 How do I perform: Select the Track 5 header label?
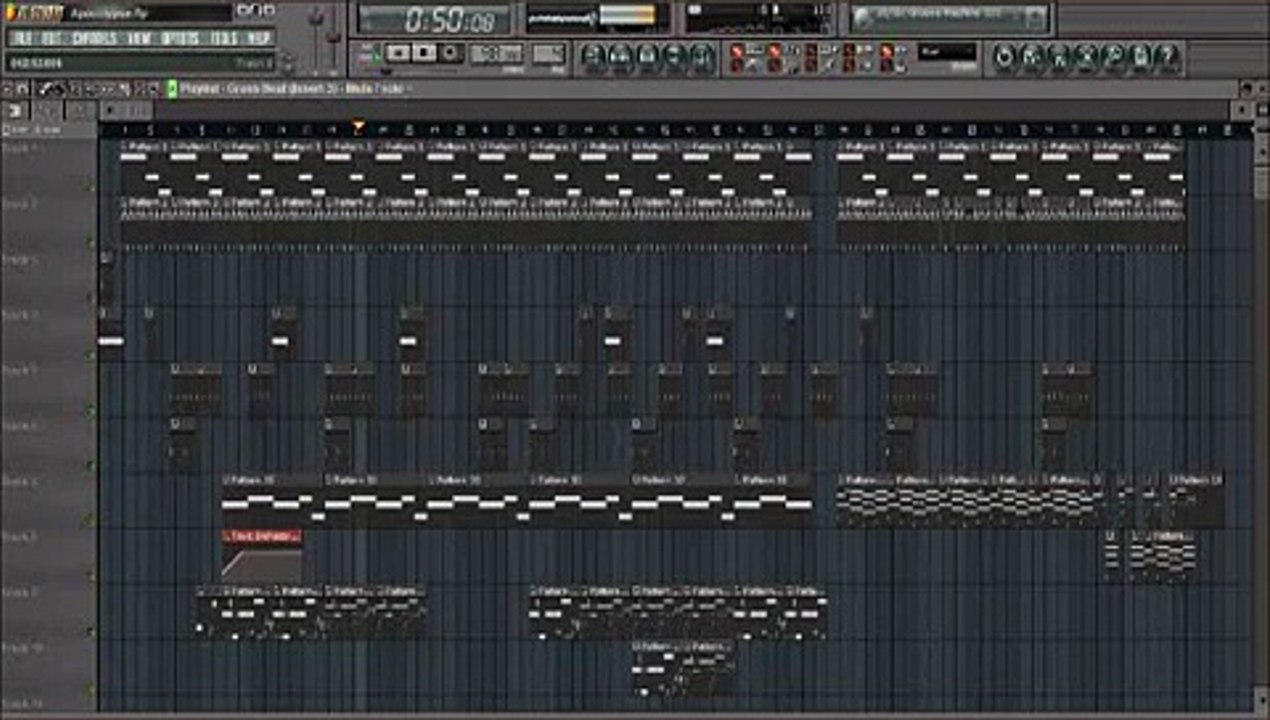20,371
